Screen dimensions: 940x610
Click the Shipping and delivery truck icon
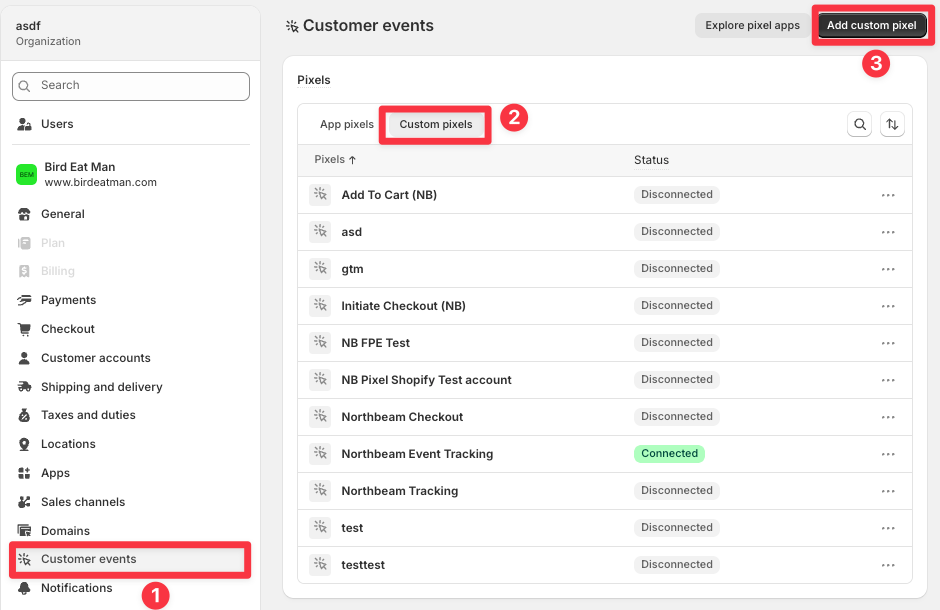(x=24, y=386)
